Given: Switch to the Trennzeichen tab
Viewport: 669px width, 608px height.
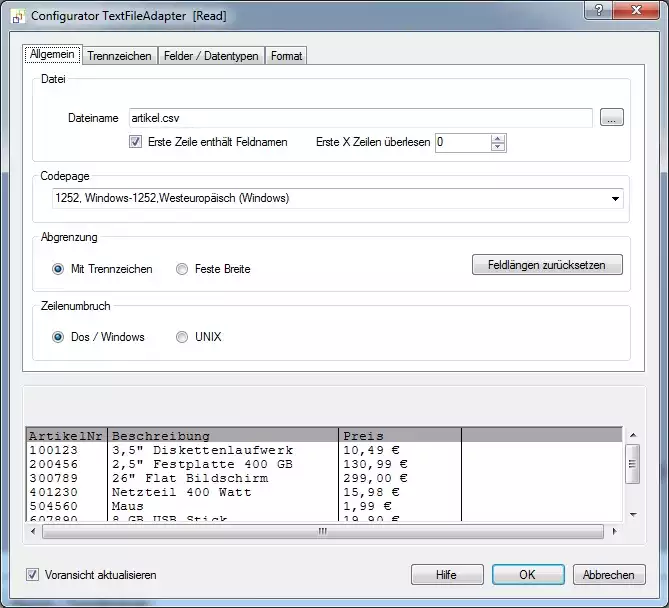Looking at the screenshot, I should (x=119, y=56).
